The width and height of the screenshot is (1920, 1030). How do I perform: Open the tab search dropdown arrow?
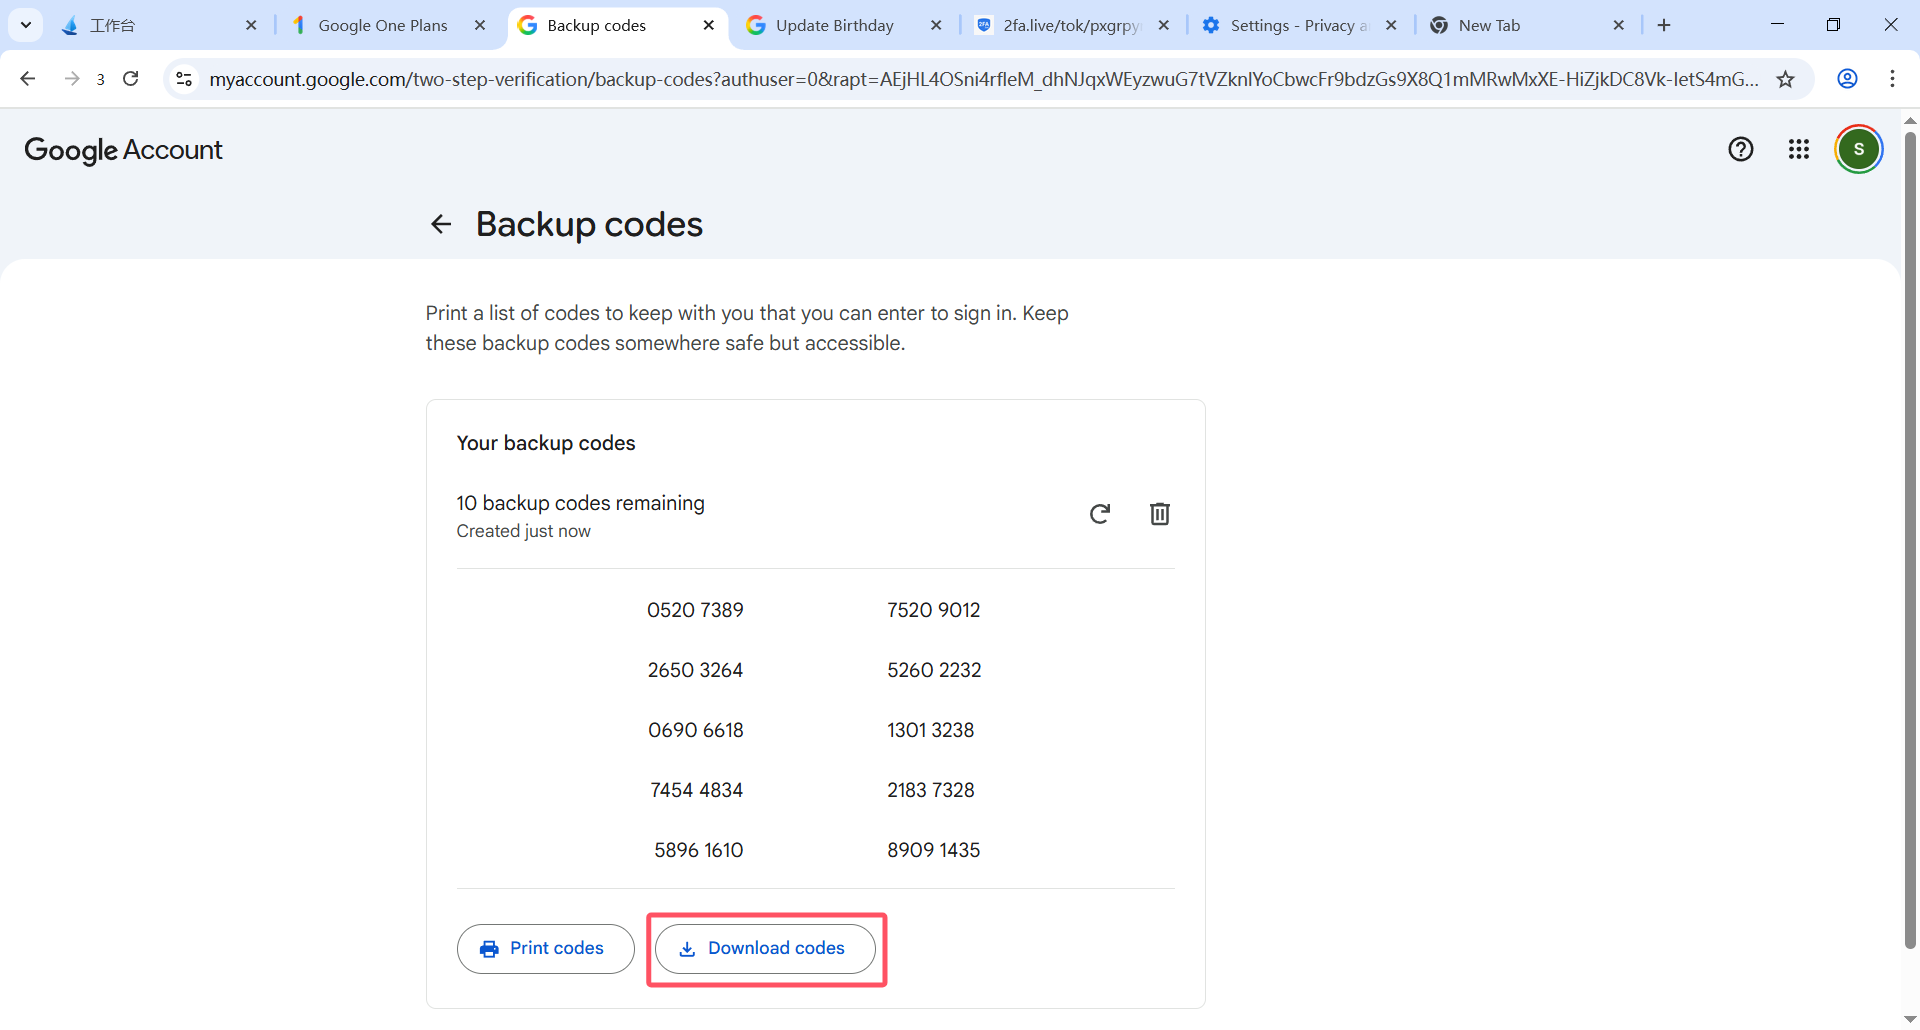26,25
